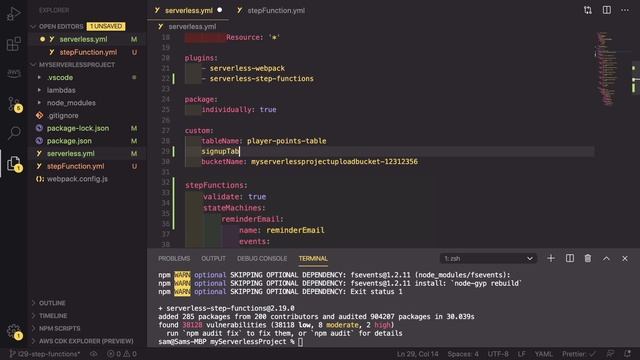
Task: Expand the AWS CDK EXPLORER section
Action: pyautogui.click(x=87, y=341)
